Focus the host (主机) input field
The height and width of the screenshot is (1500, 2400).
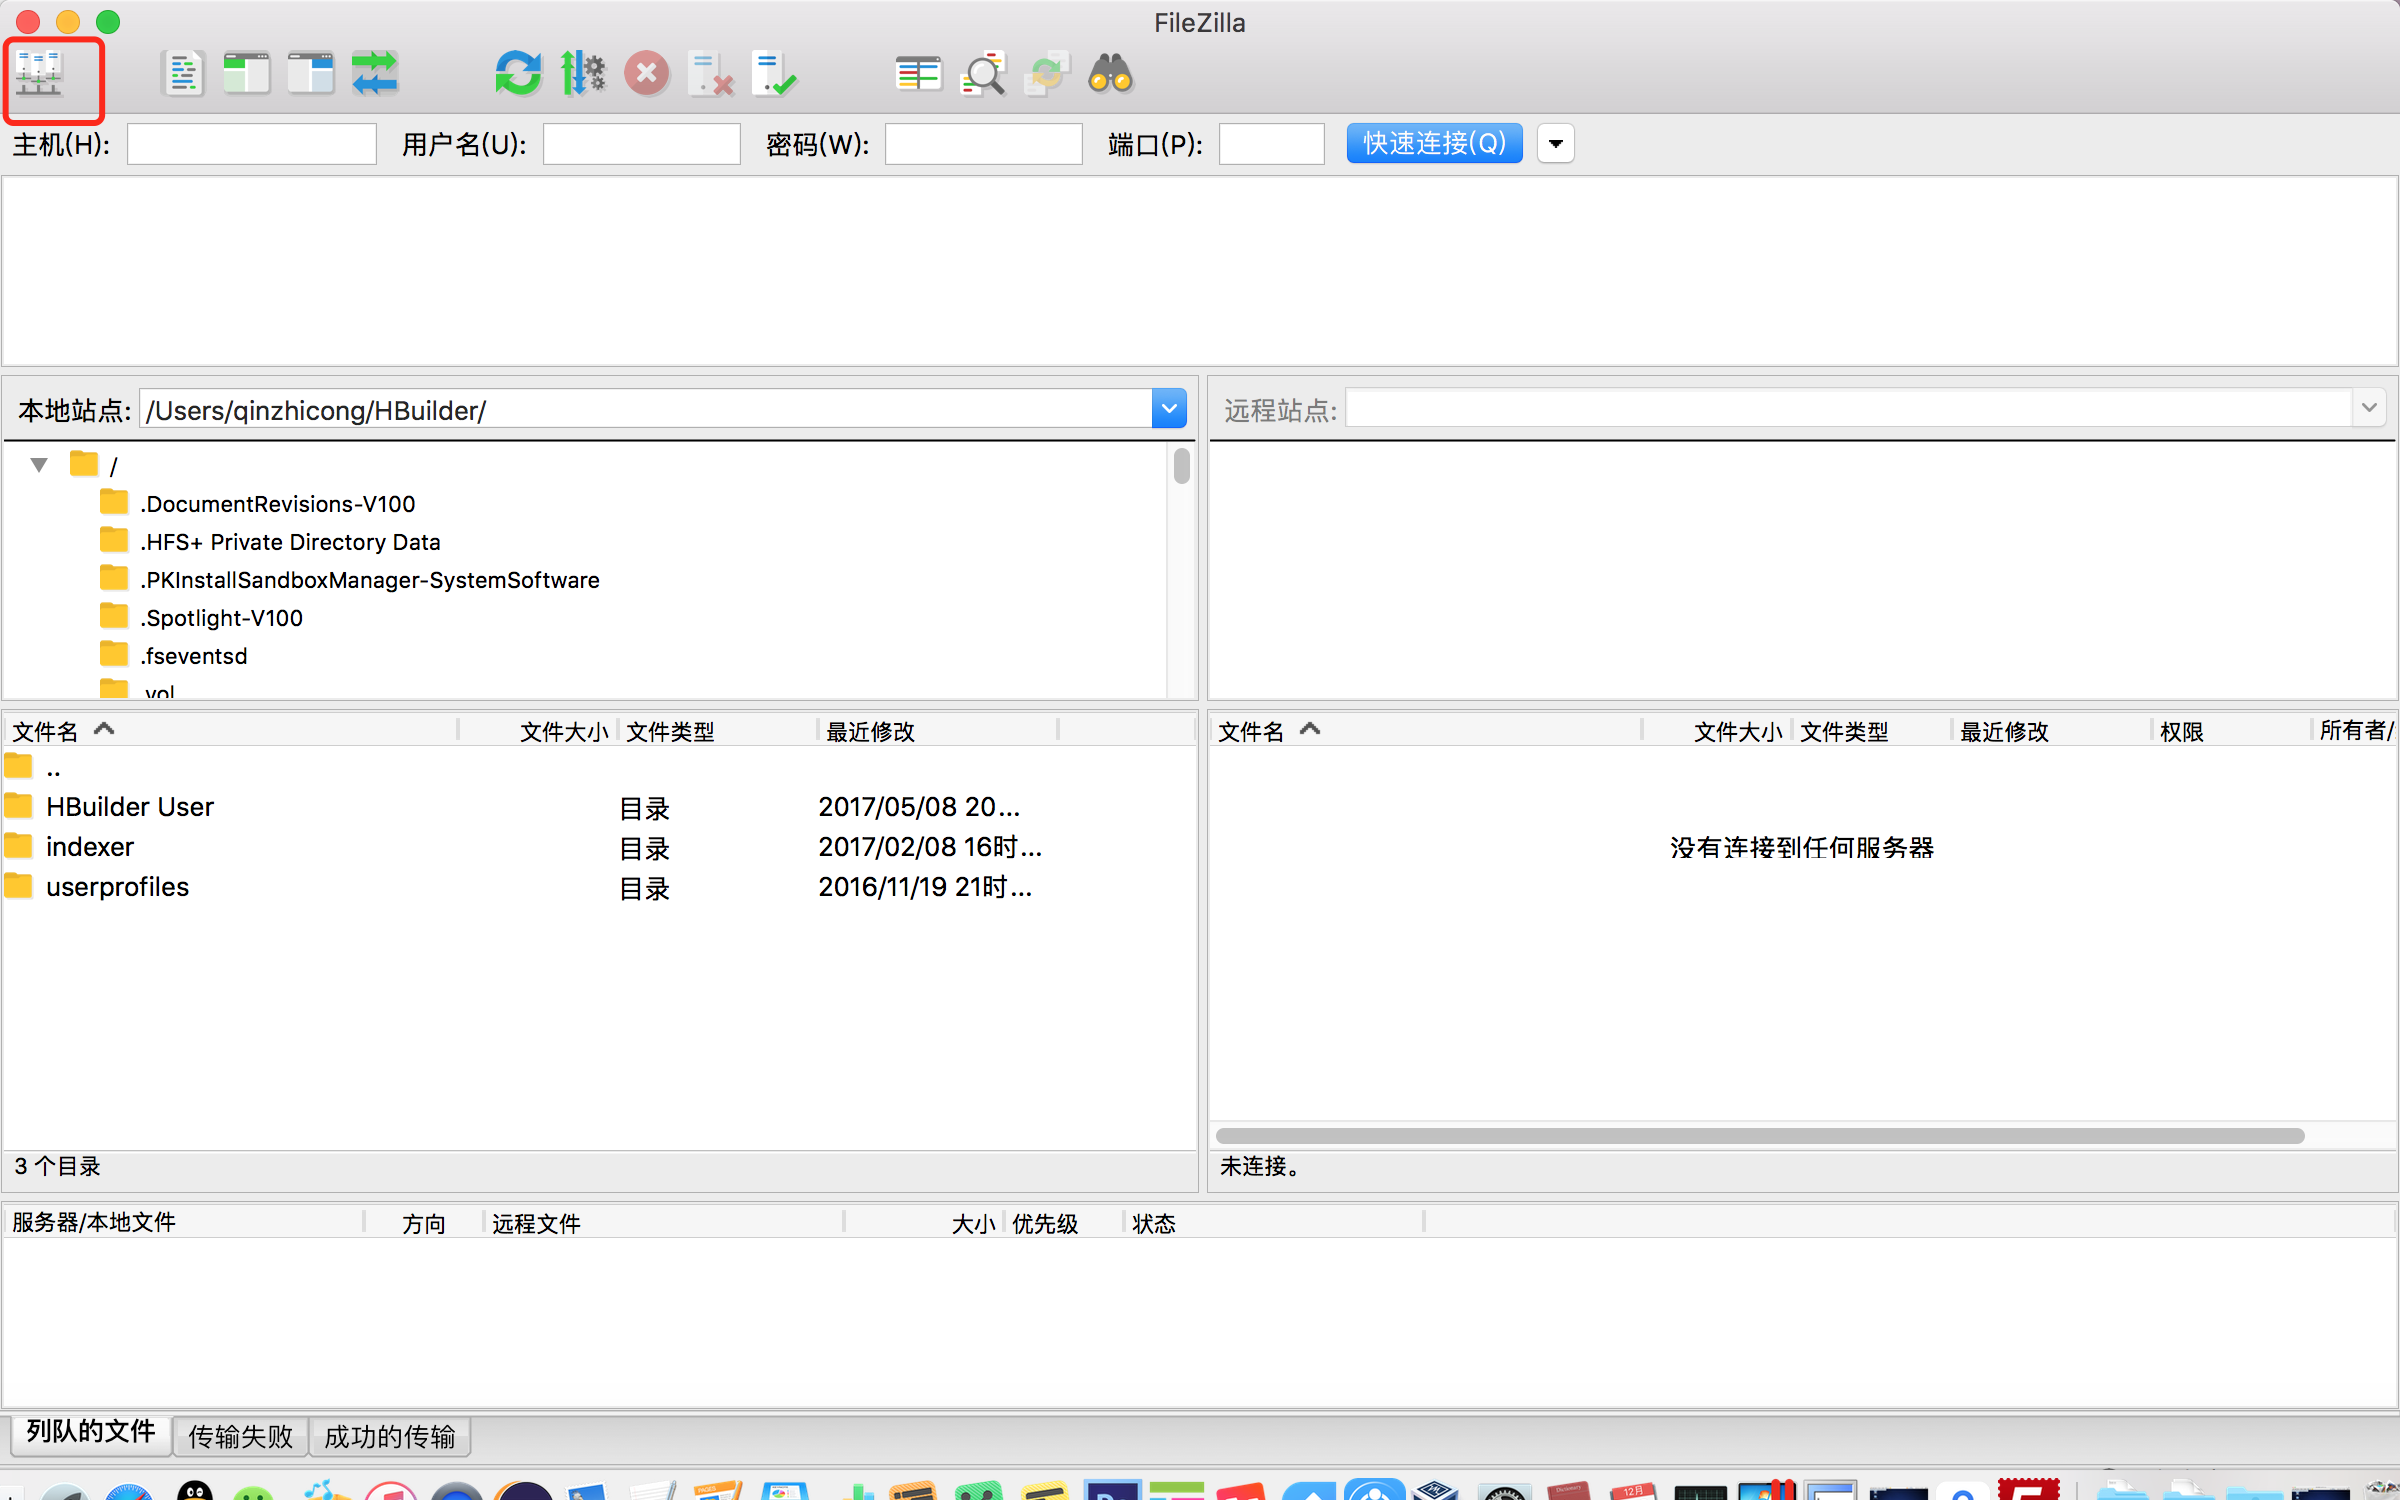[252, 144]
